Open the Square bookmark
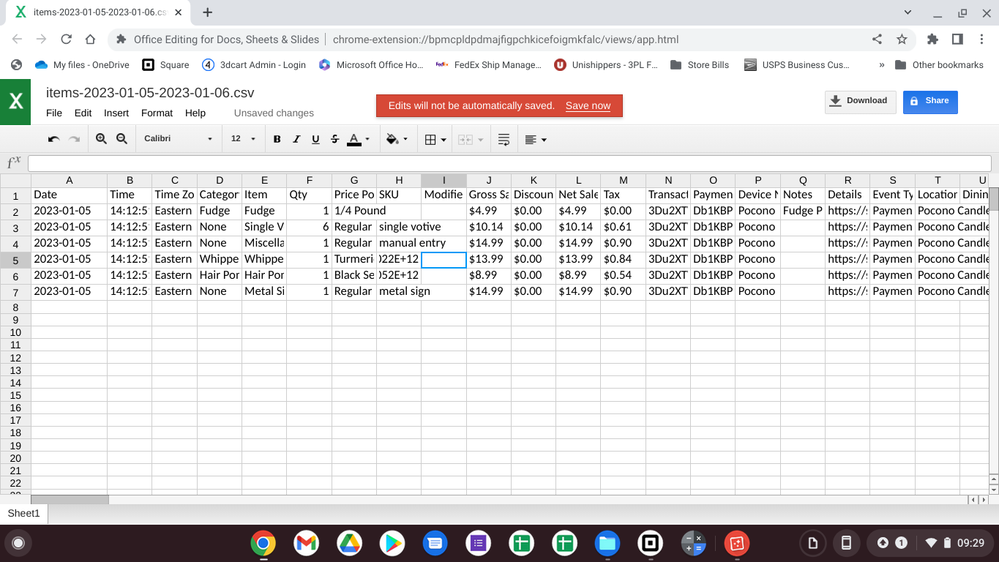999x562 pixels. 166,65
